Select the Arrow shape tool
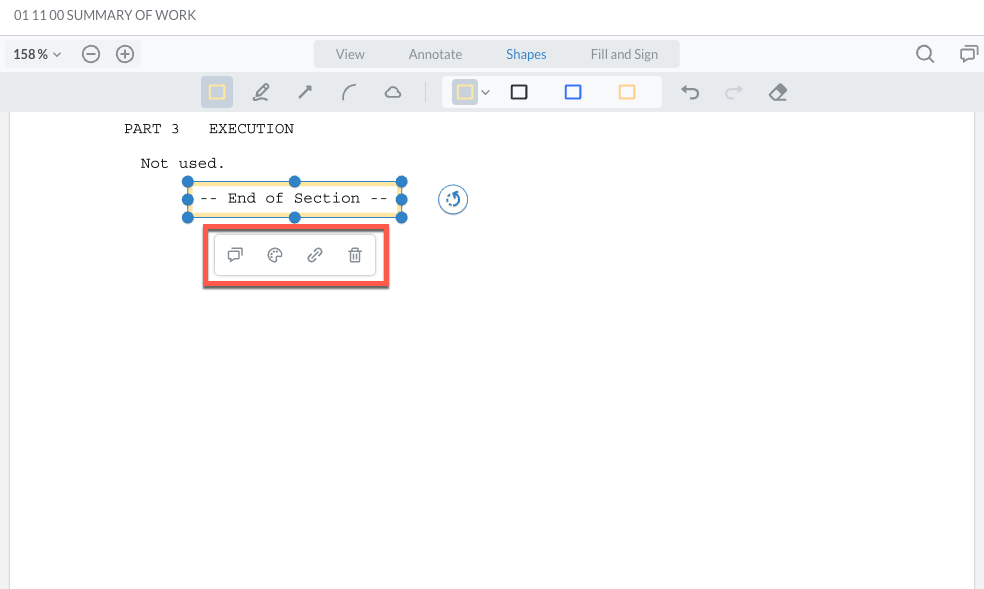The image size is (984, 589). tap(305, 92)
